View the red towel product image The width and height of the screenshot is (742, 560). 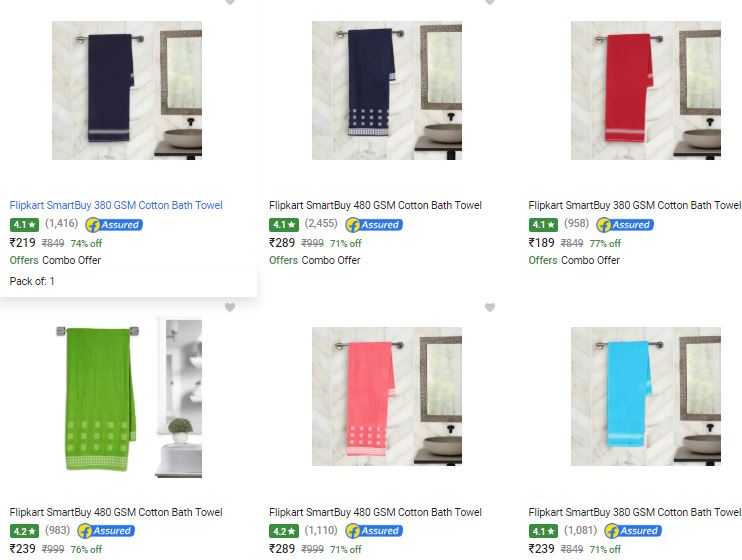[646, 90]
